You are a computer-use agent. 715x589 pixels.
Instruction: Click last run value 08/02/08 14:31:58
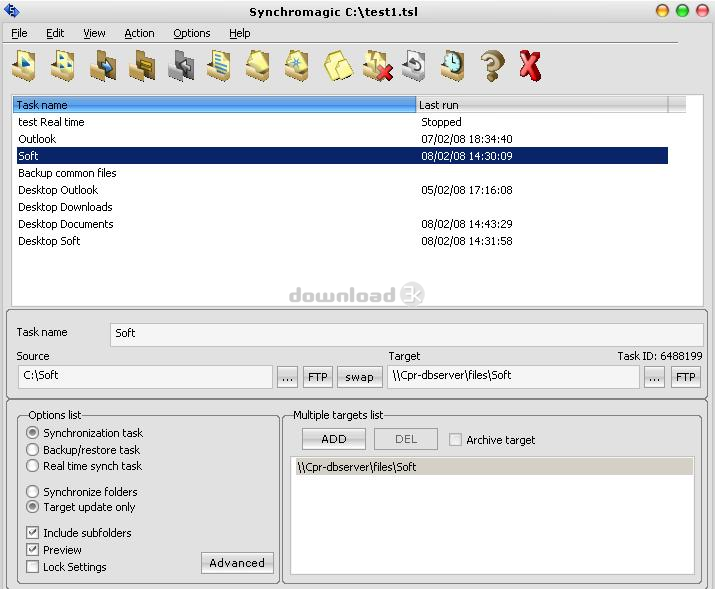[467, 241]
